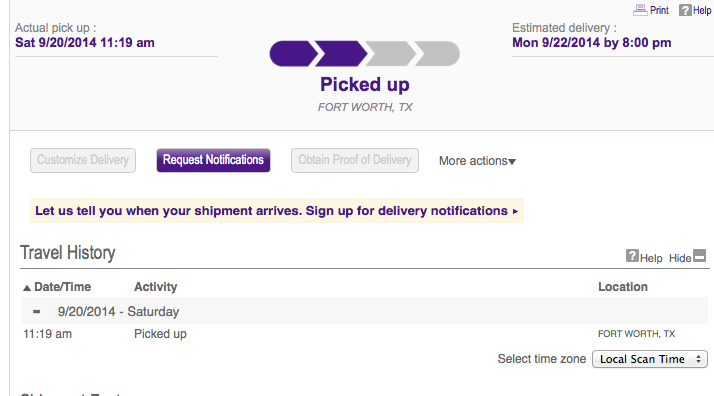Sort by Date/Time column arrow
This screenshot has height=396, width=714.
pyautogui.click(x=27, y=288)
